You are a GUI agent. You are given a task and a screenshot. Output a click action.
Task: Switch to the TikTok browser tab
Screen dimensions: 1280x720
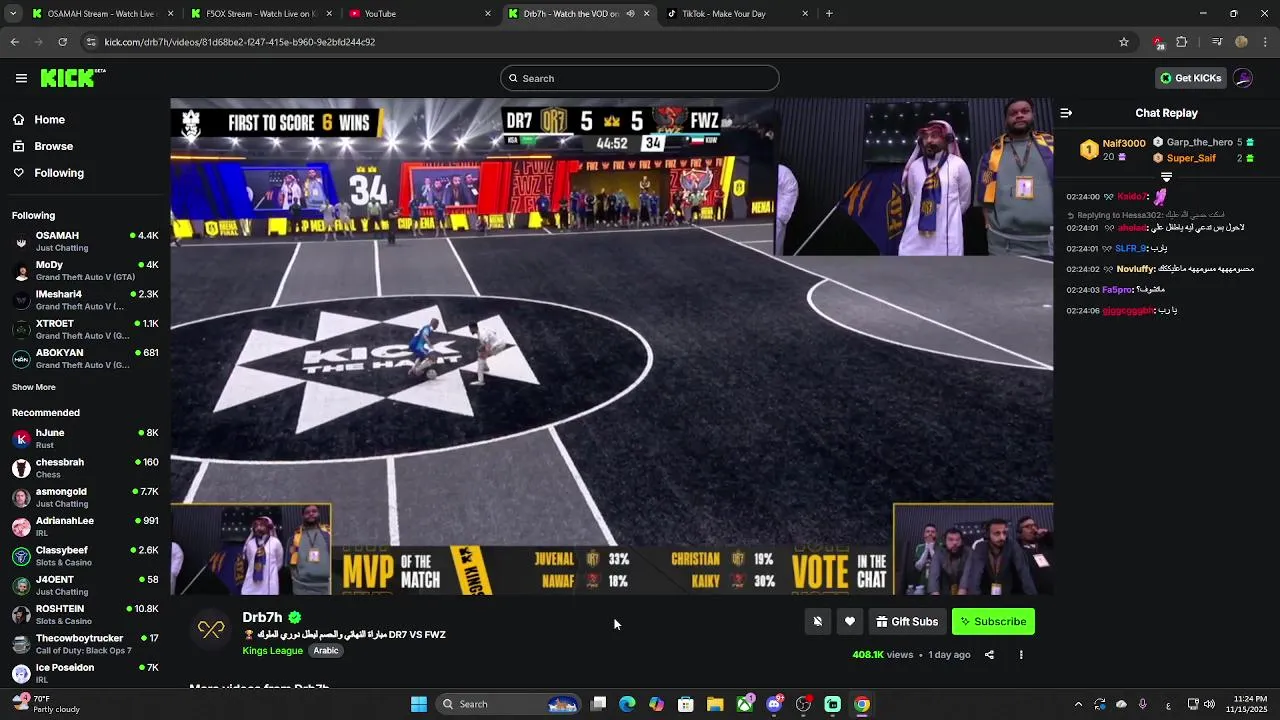click(x=737, y=14)
